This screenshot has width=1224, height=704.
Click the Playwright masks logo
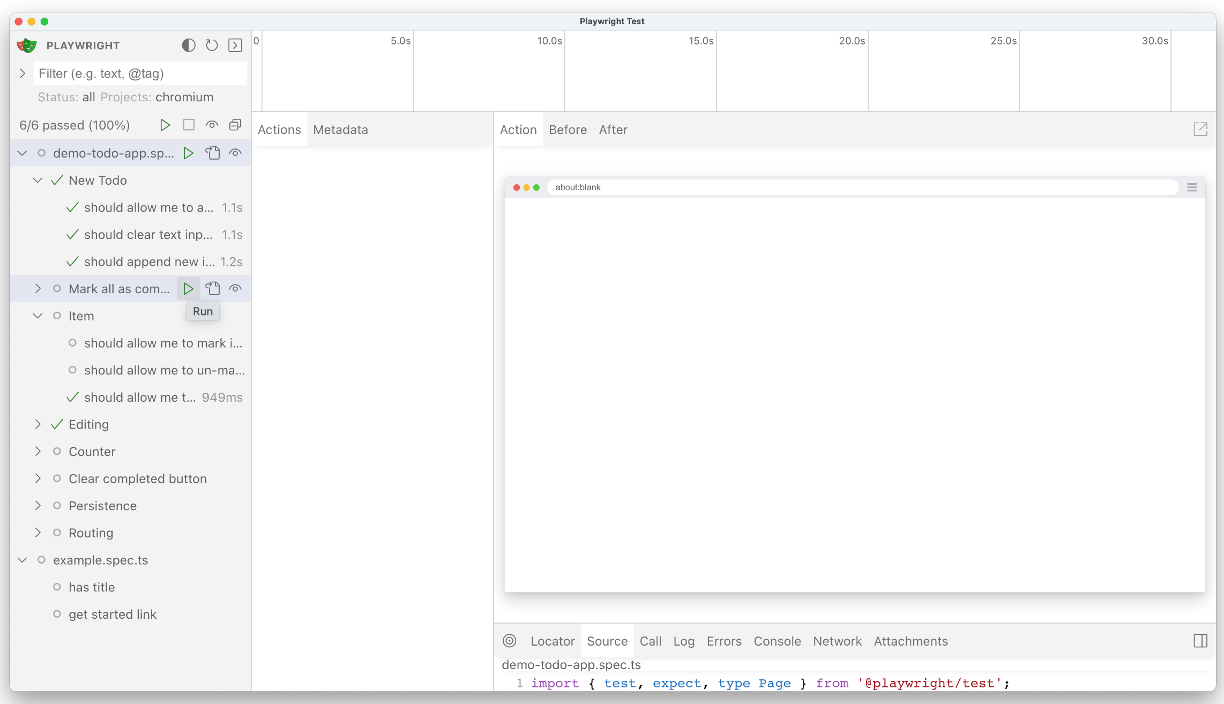[27, 45]
